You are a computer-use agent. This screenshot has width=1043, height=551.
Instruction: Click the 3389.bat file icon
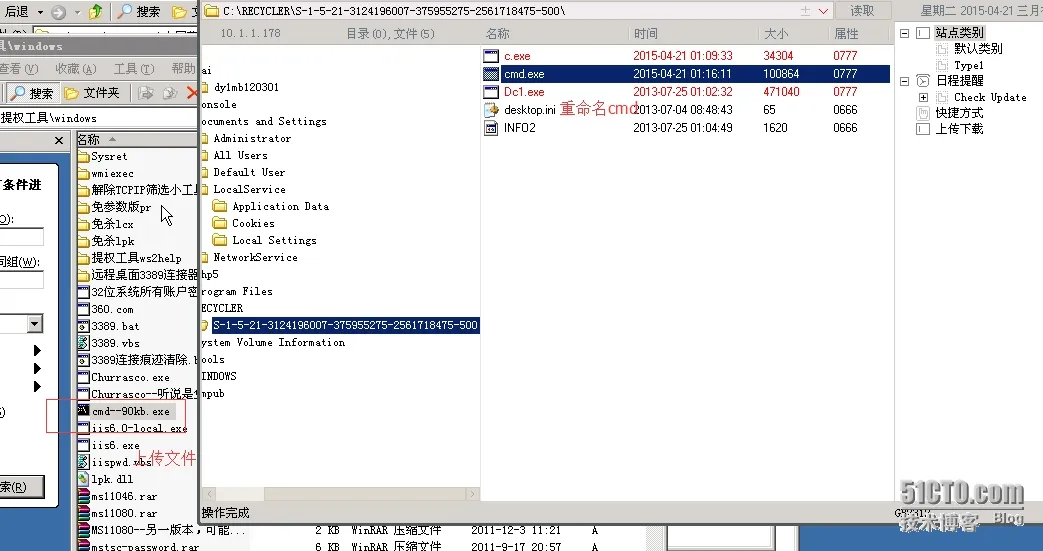point(83,326)
